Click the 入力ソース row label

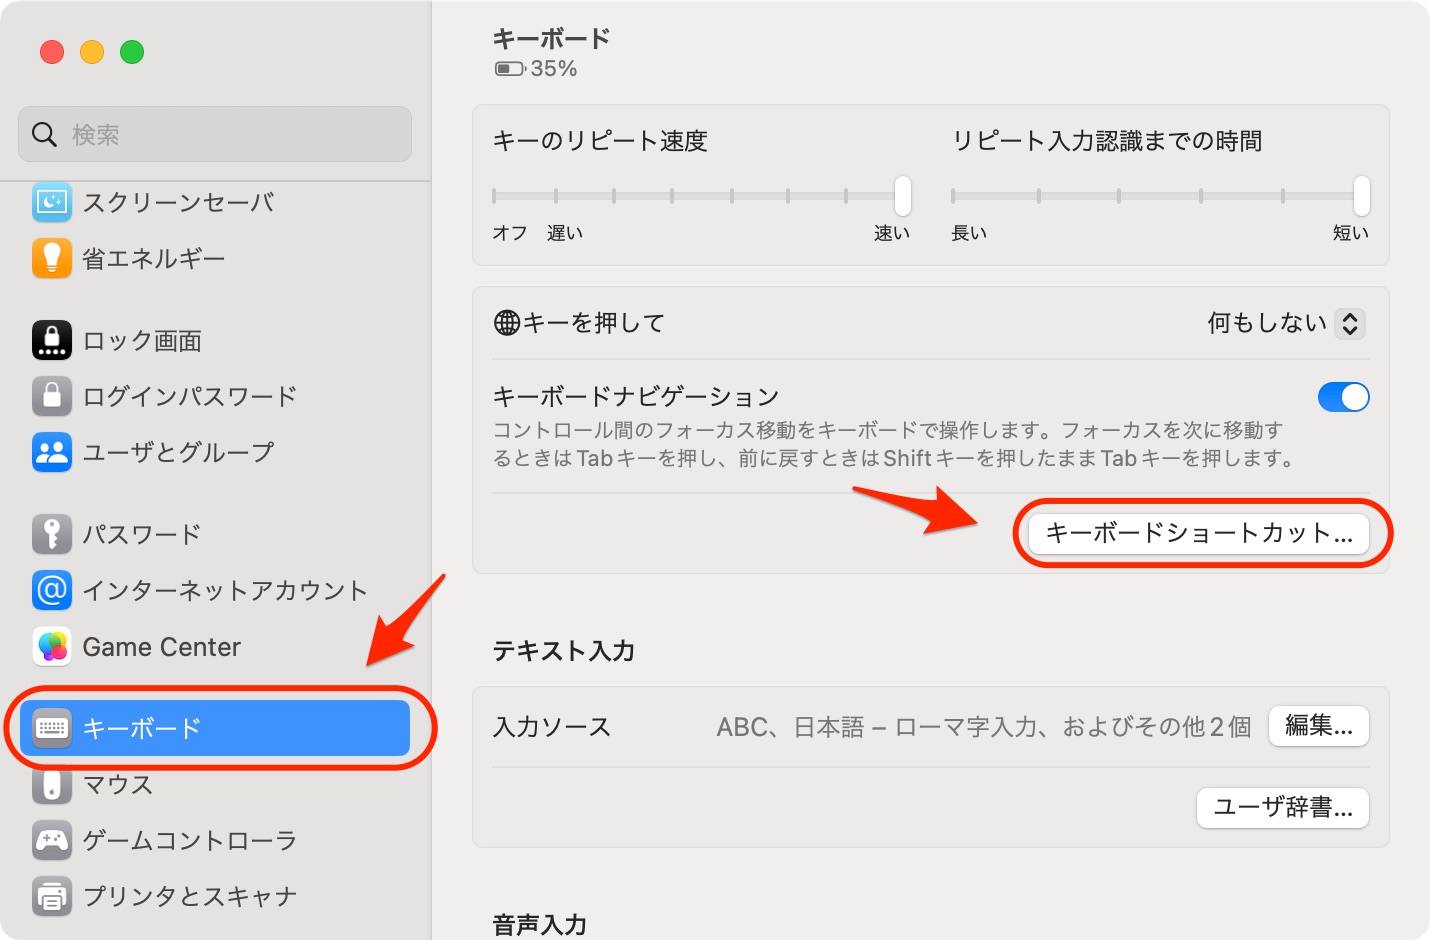click(x=552, y=727)
